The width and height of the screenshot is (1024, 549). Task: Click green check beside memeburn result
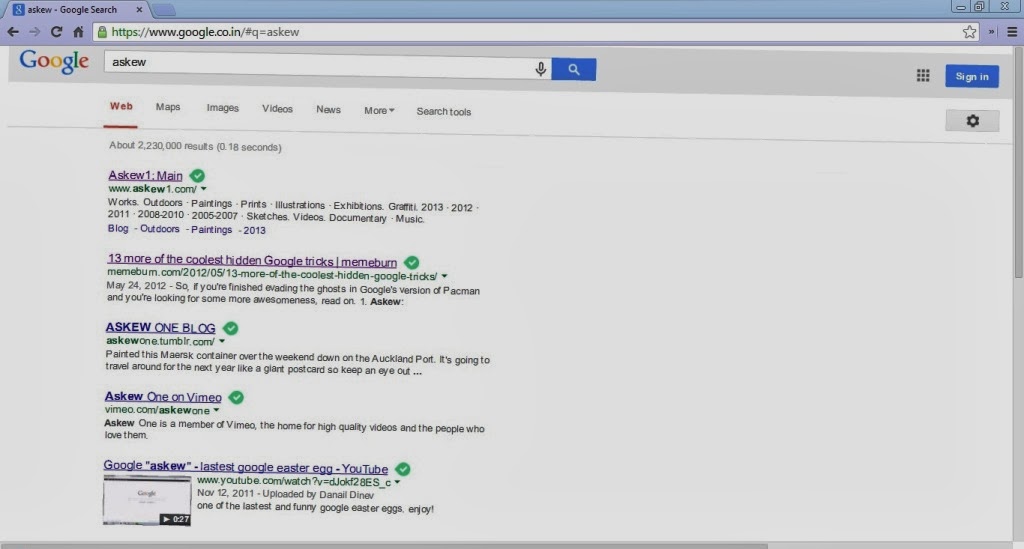click(x=411, y=262)
